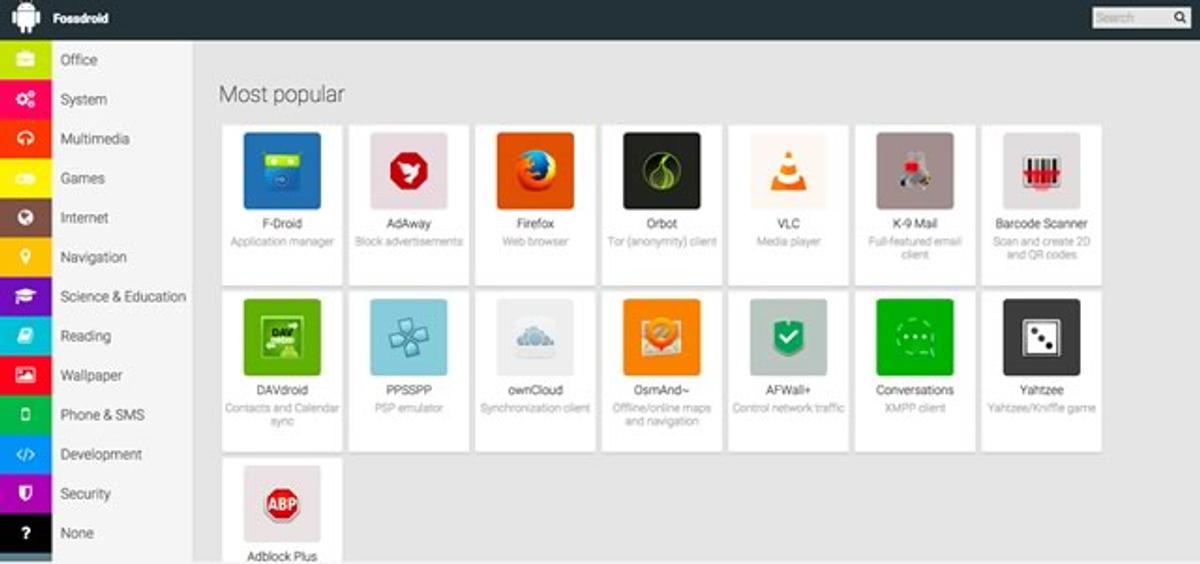Click the F-Droid app name link
1200x564 pixels.
point(282,224)
